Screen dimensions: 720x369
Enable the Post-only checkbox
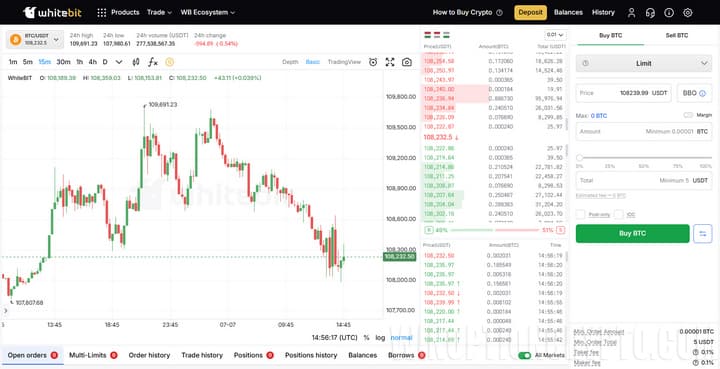(580, 214)
